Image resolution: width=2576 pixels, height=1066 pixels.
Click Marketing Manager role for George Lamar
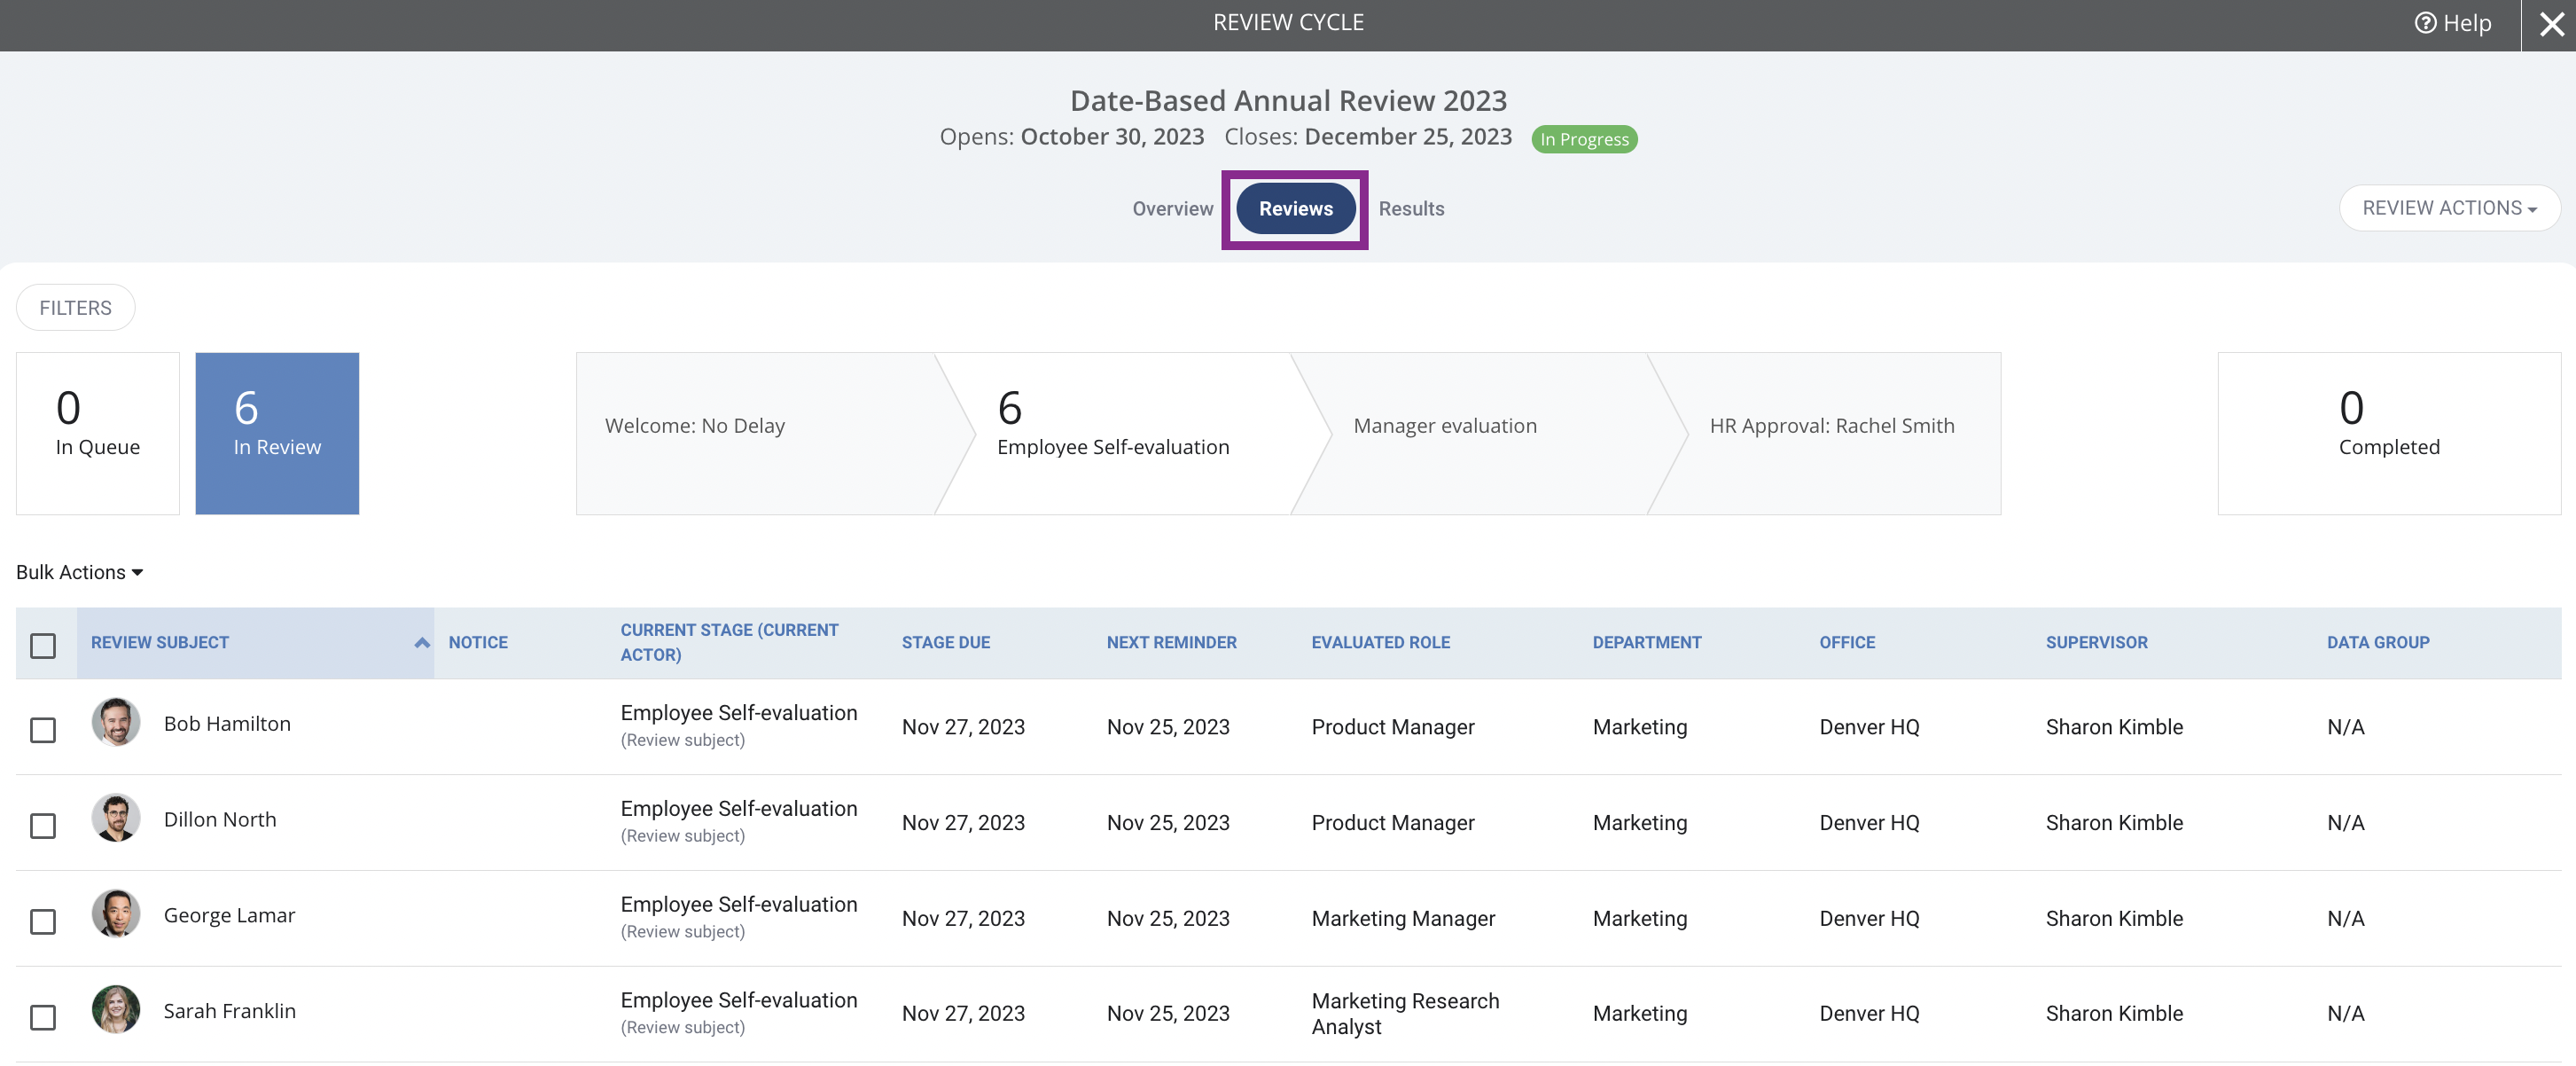[x=1403, y=918]
